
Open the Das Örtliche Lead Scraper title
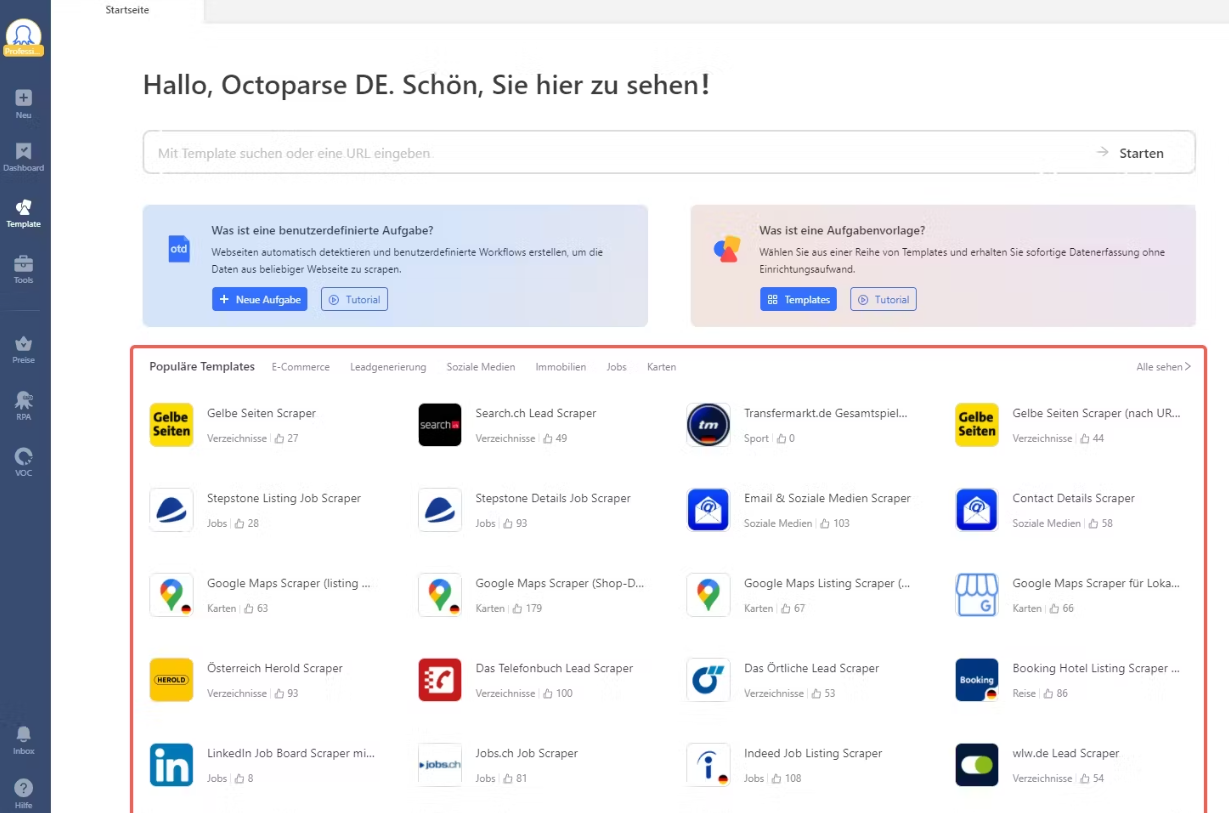tap(812, 668)
